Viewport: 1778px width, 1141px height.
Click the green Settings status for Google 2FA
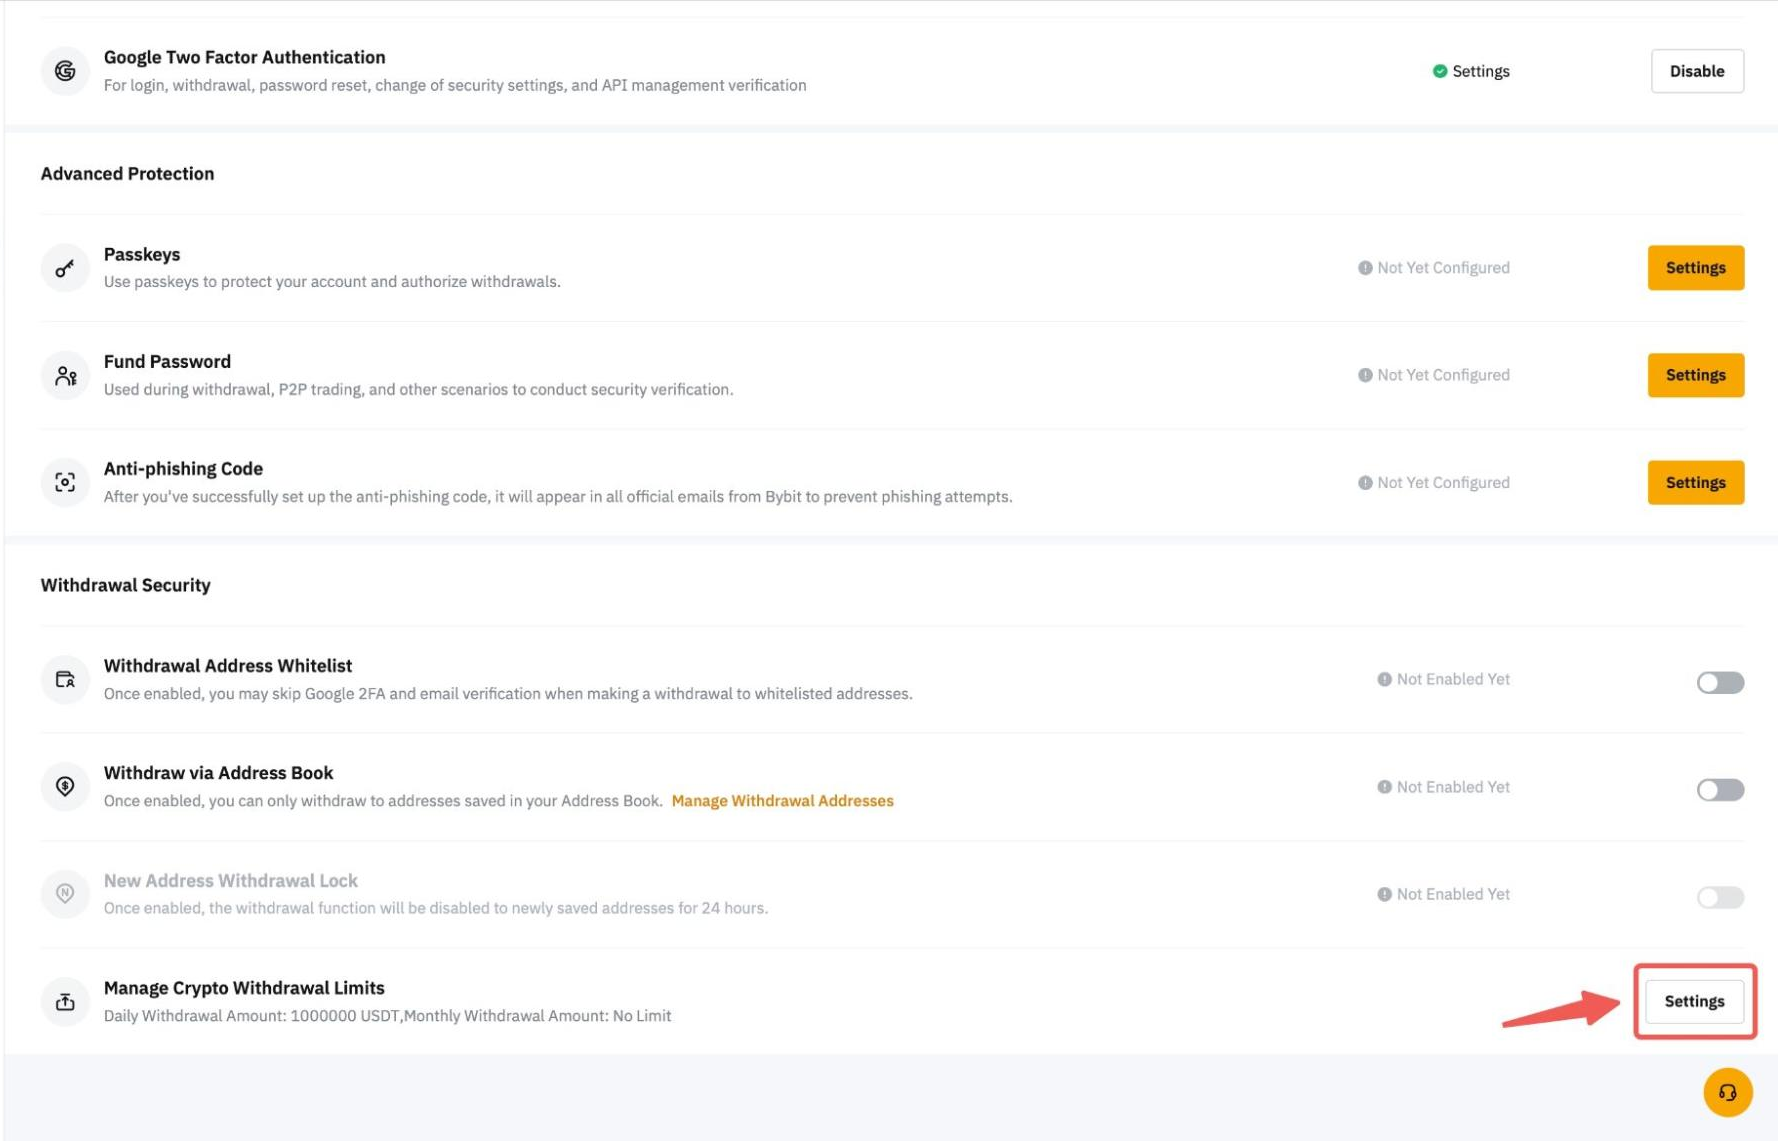tap(1471, 71)
